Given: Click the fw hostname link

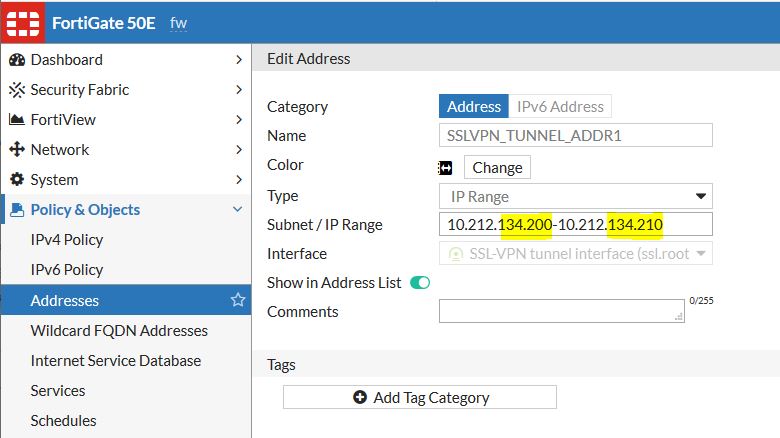Looking at the screenshot, I should 178,23.
